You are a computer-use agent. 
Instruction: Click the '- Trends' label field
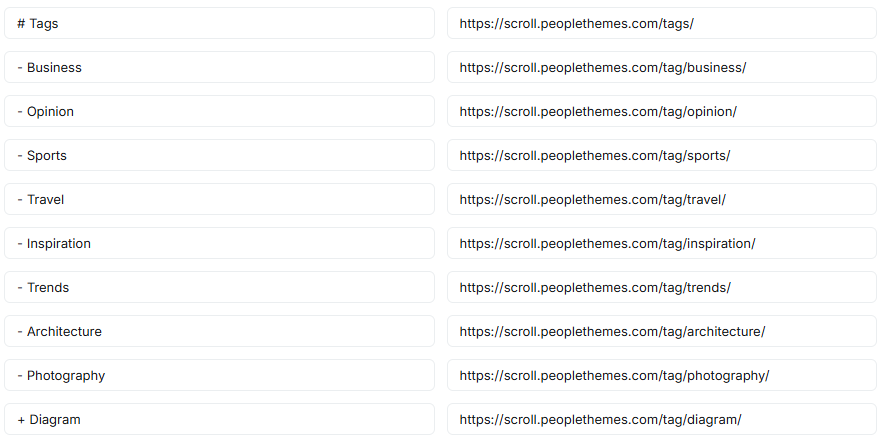(x=220, y=287)
